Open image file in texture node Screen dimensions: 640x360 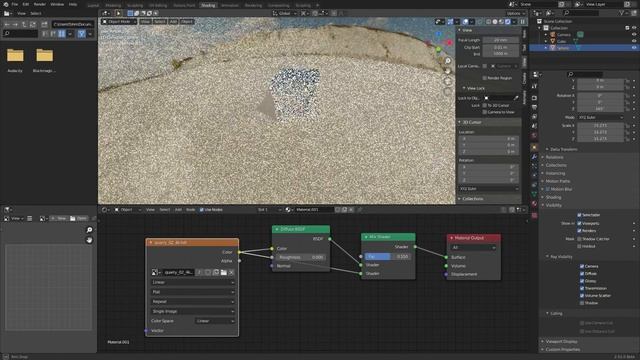(223, 272)
